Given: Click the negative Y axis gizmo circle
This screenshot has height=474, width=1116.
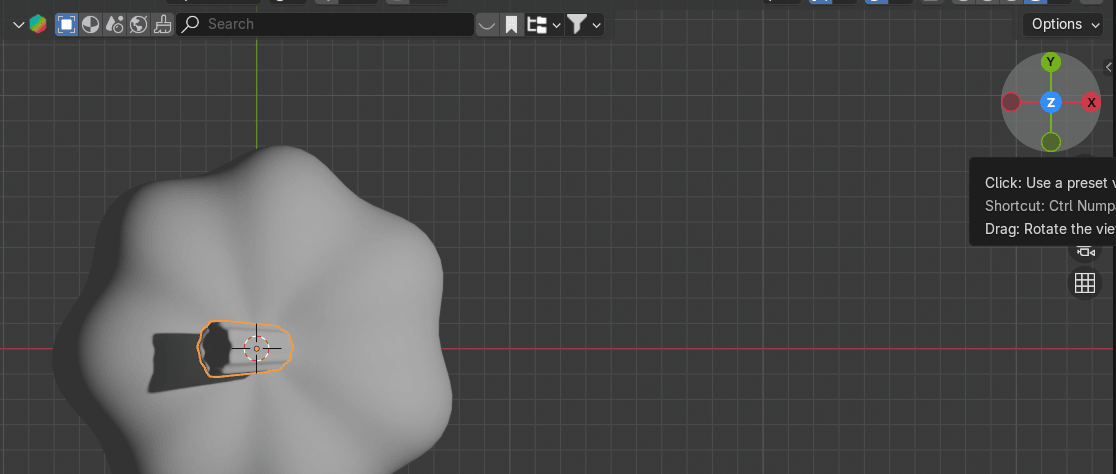Looking at the screenshot, I should (1050, 142).
